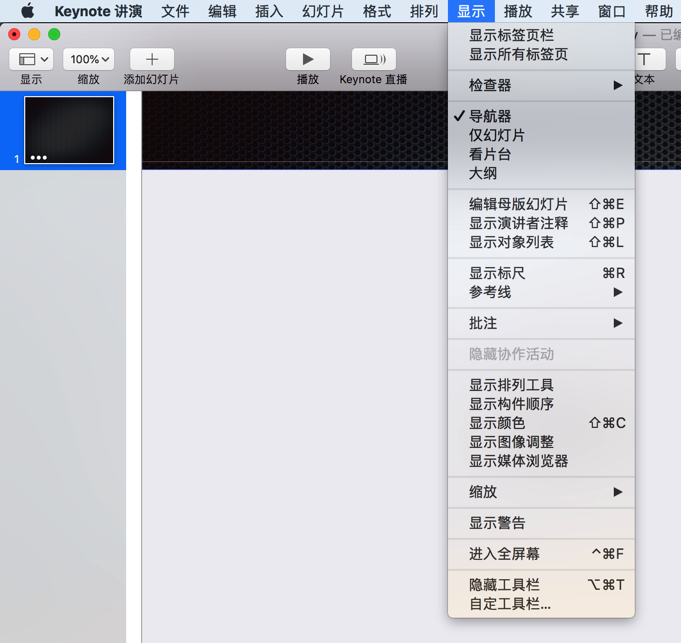This screenshot has width=681, height=643.
Task: Open the 格式 menu
Action: (x=377, y=11)
